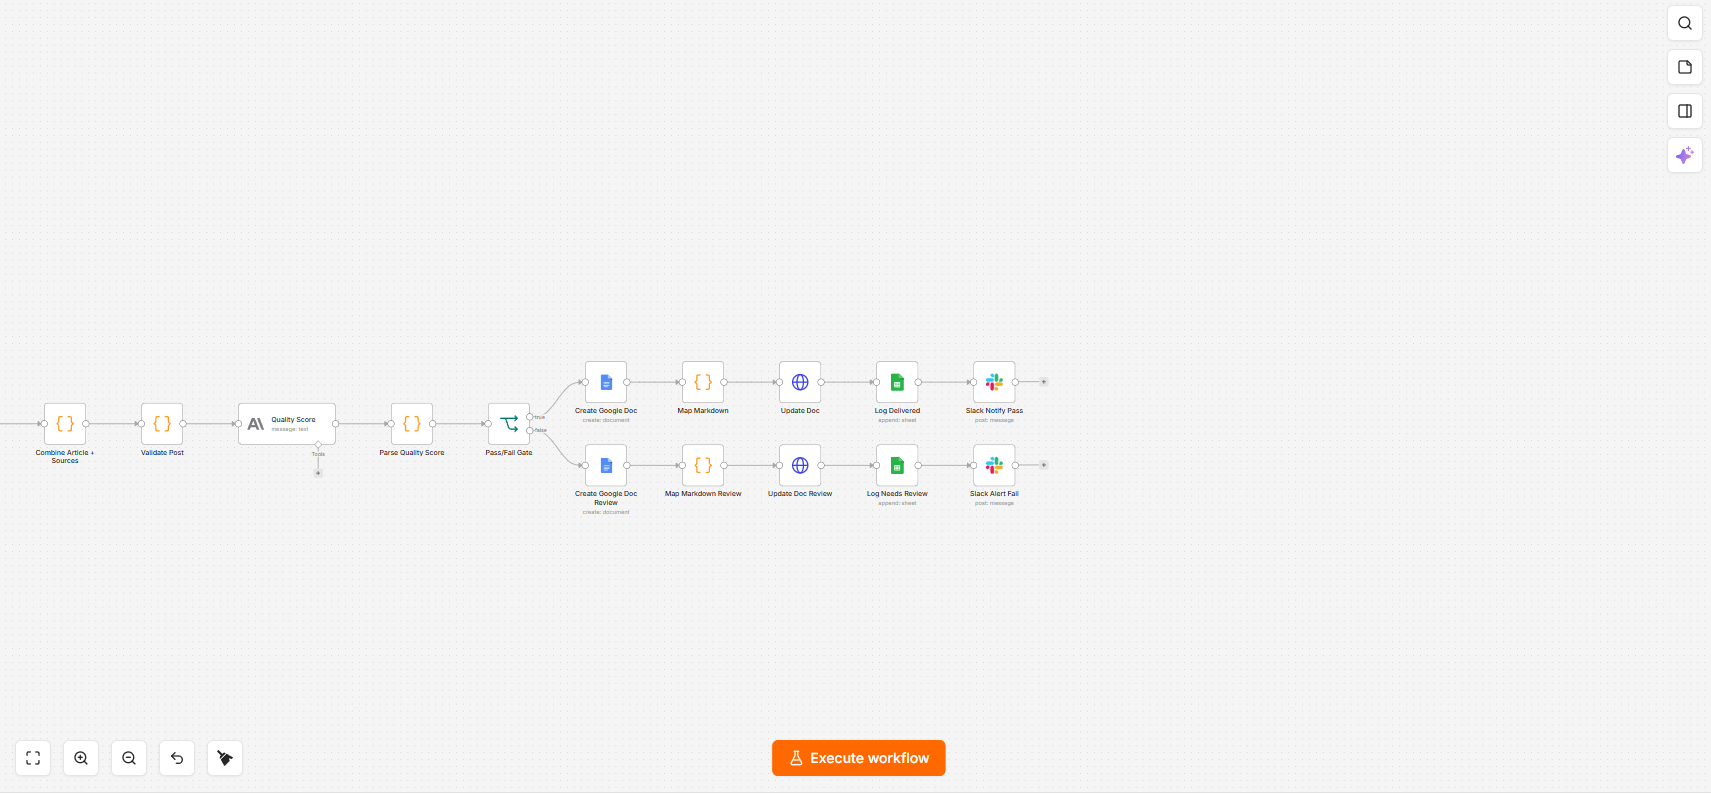
Task: Open the canvas search magnifier
Action: point(1685,23)
